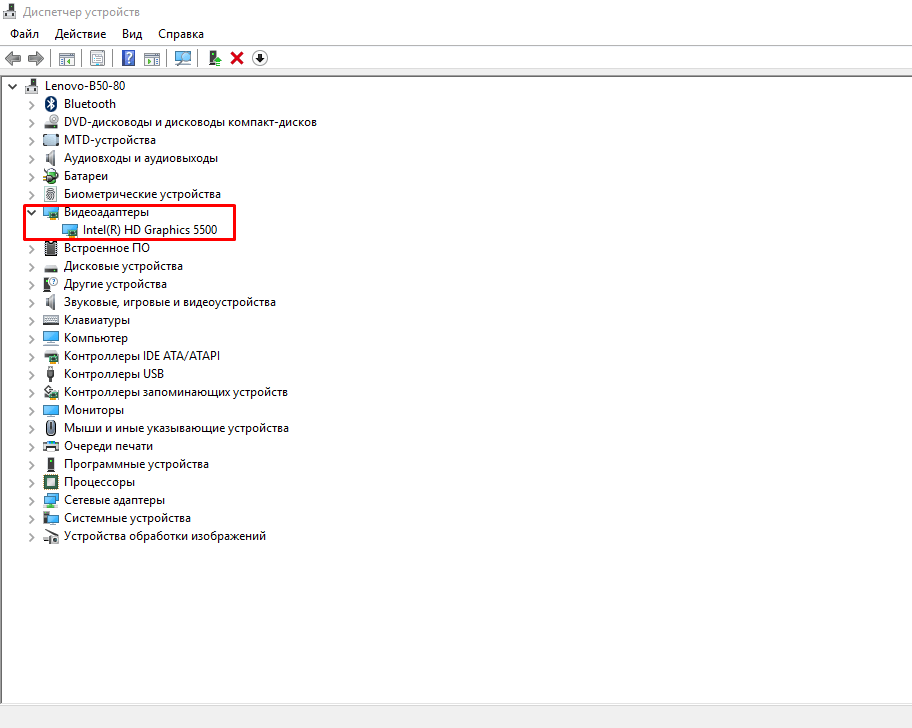912x728 pixels.
Task: Select the Очереди печати row
Action: coord(108,447)
